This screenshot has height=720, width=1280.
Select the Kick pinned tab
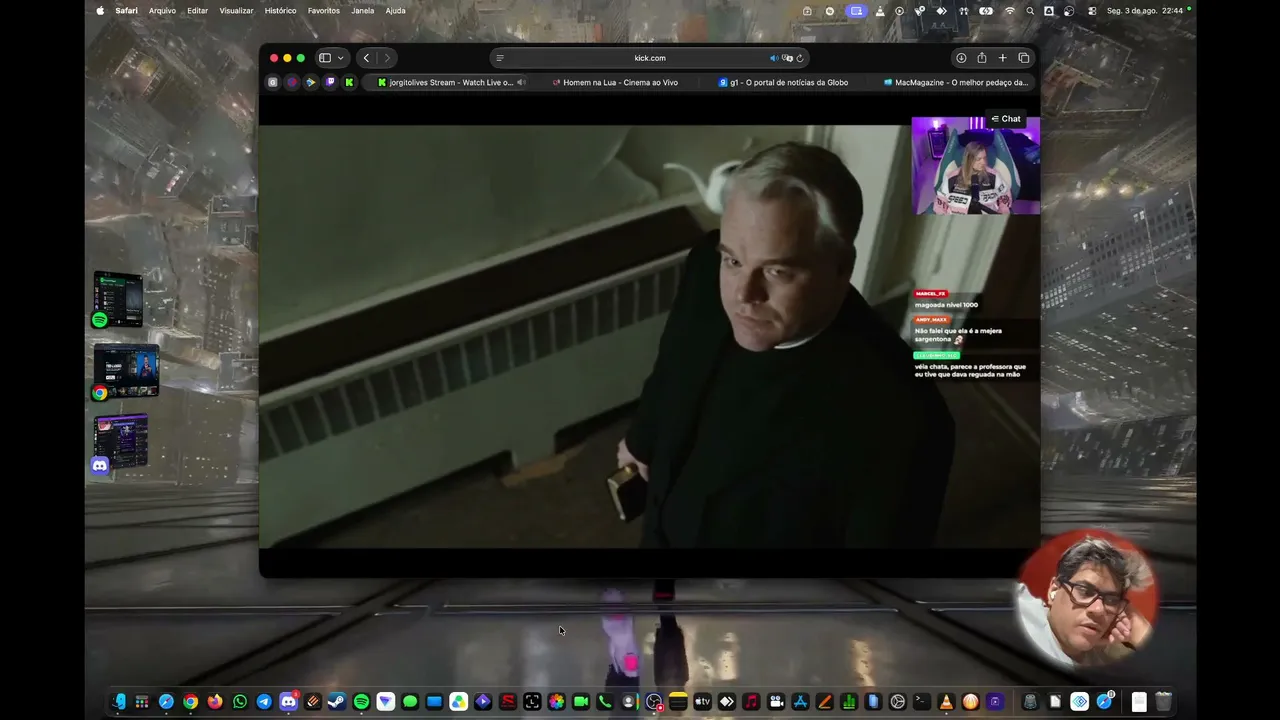click(x=349, y=82)
